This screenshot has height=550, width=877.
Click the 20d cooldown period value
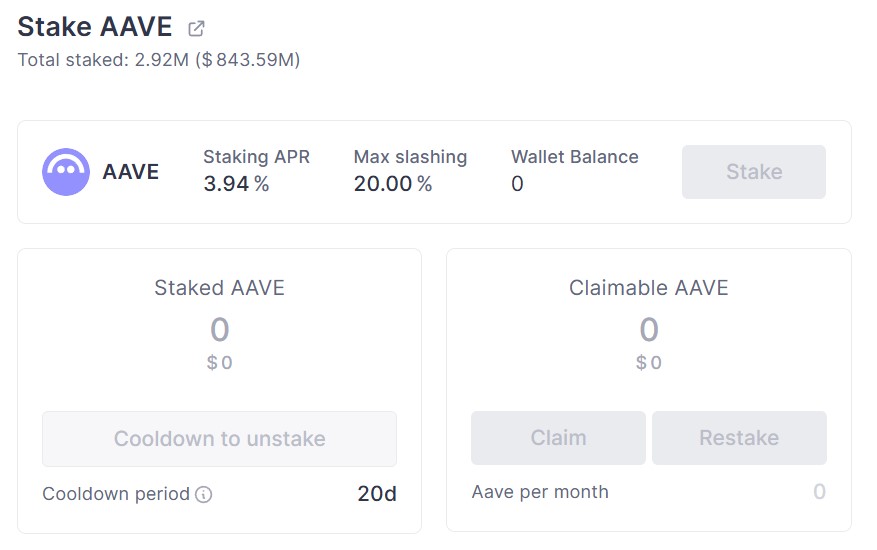[x=377, y=494]
